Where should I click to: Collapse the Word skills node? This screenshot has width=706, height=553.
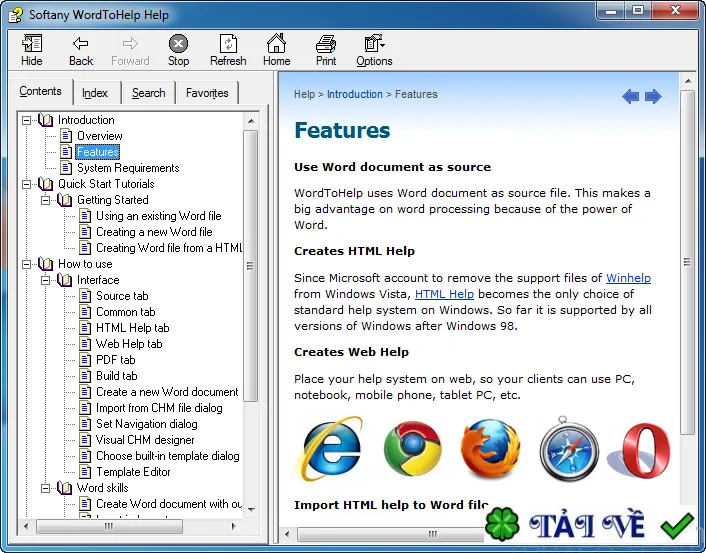45,488
